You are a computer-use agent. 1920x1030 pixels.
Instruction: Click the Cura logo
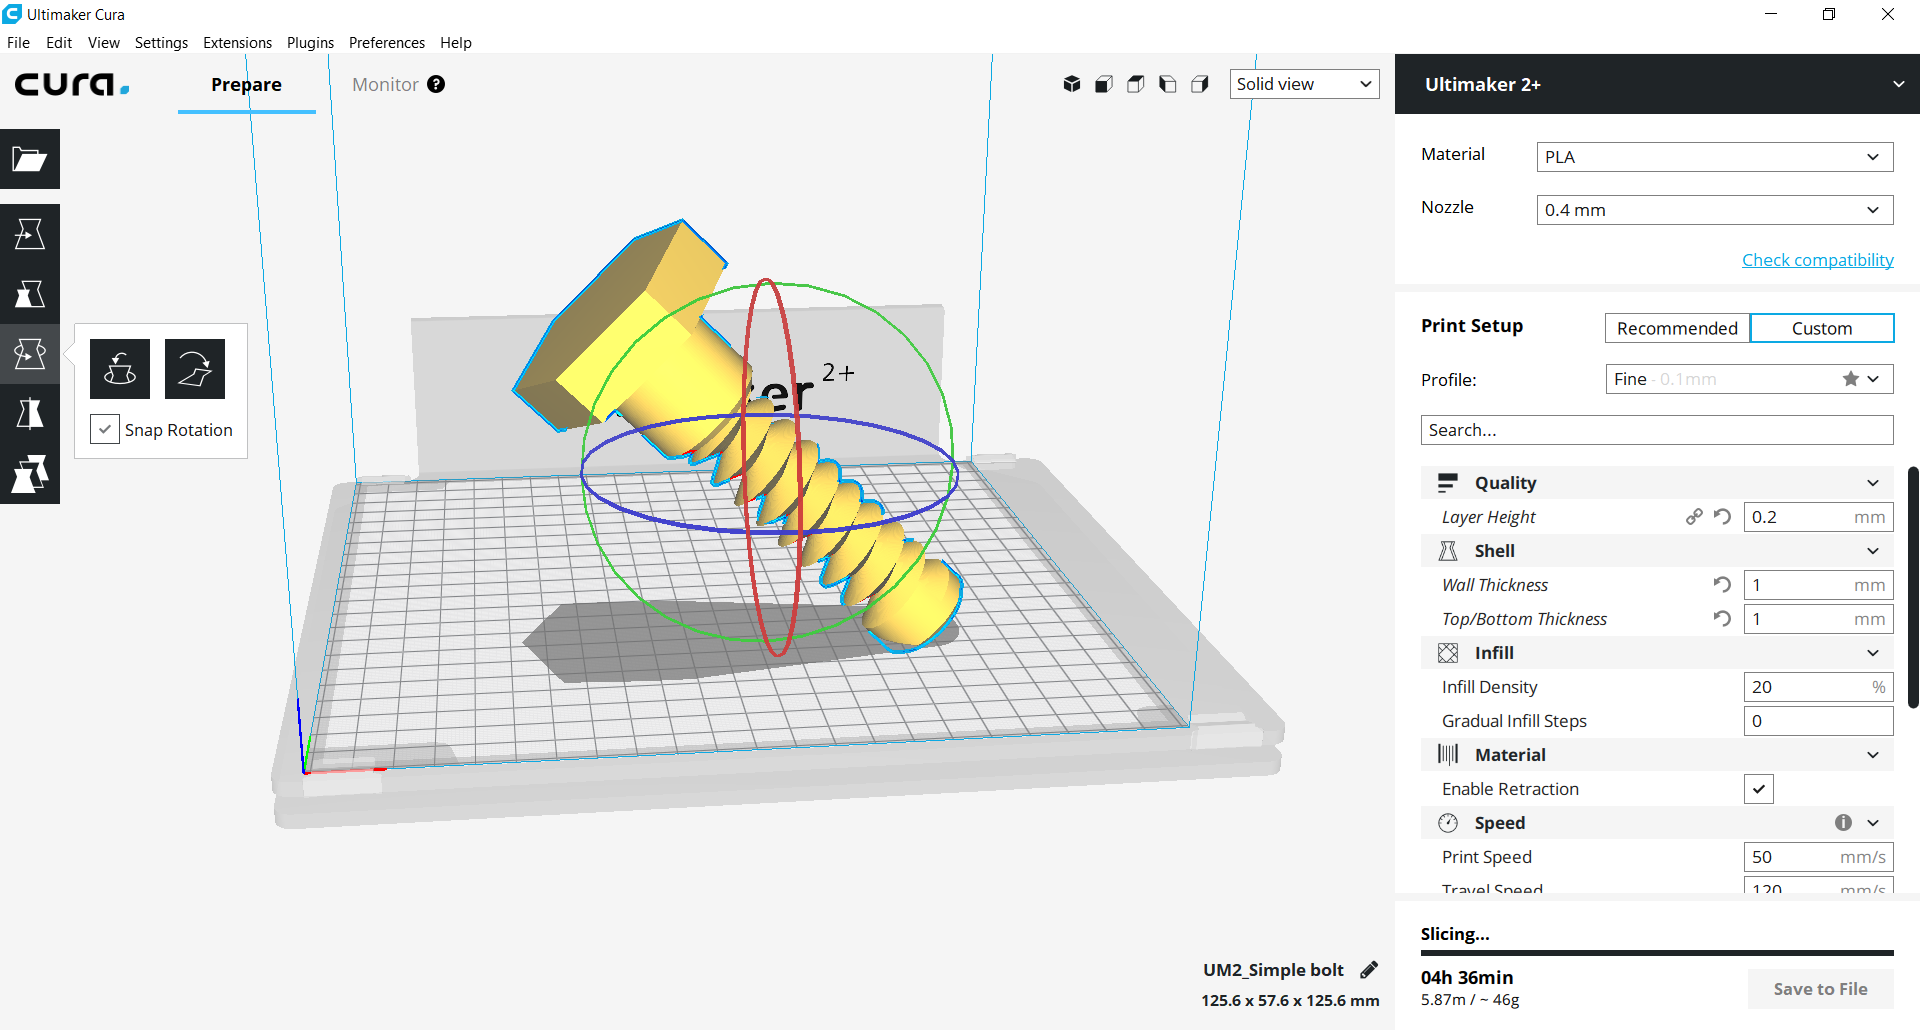(72, 84)
